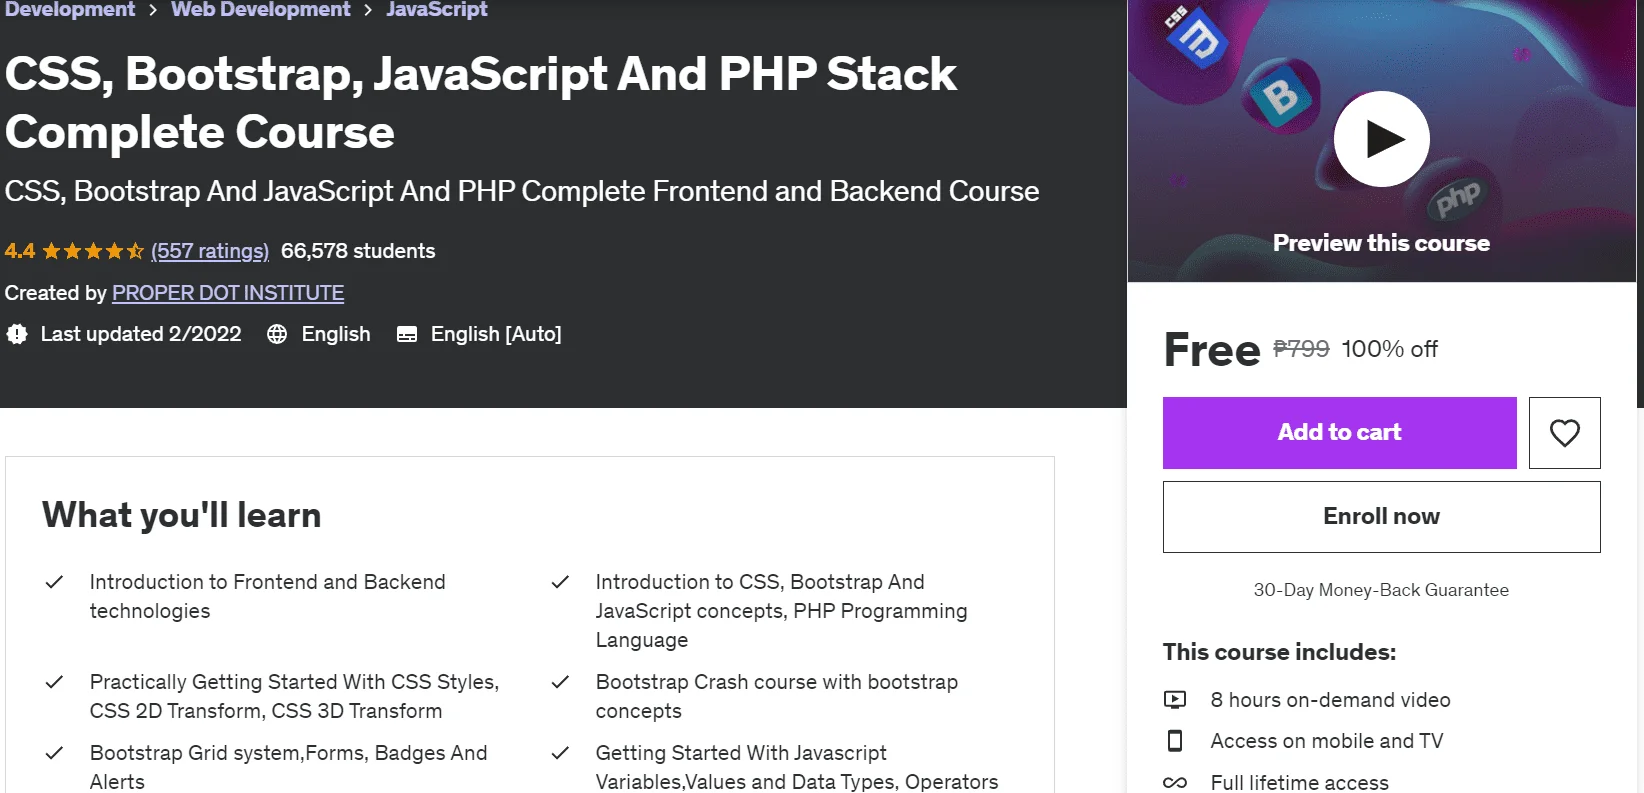The width and height of the screenshot is (1644, 793).
Task: Click checkmark beside Practically Getting Started With CSS
Action: [55, 682]
